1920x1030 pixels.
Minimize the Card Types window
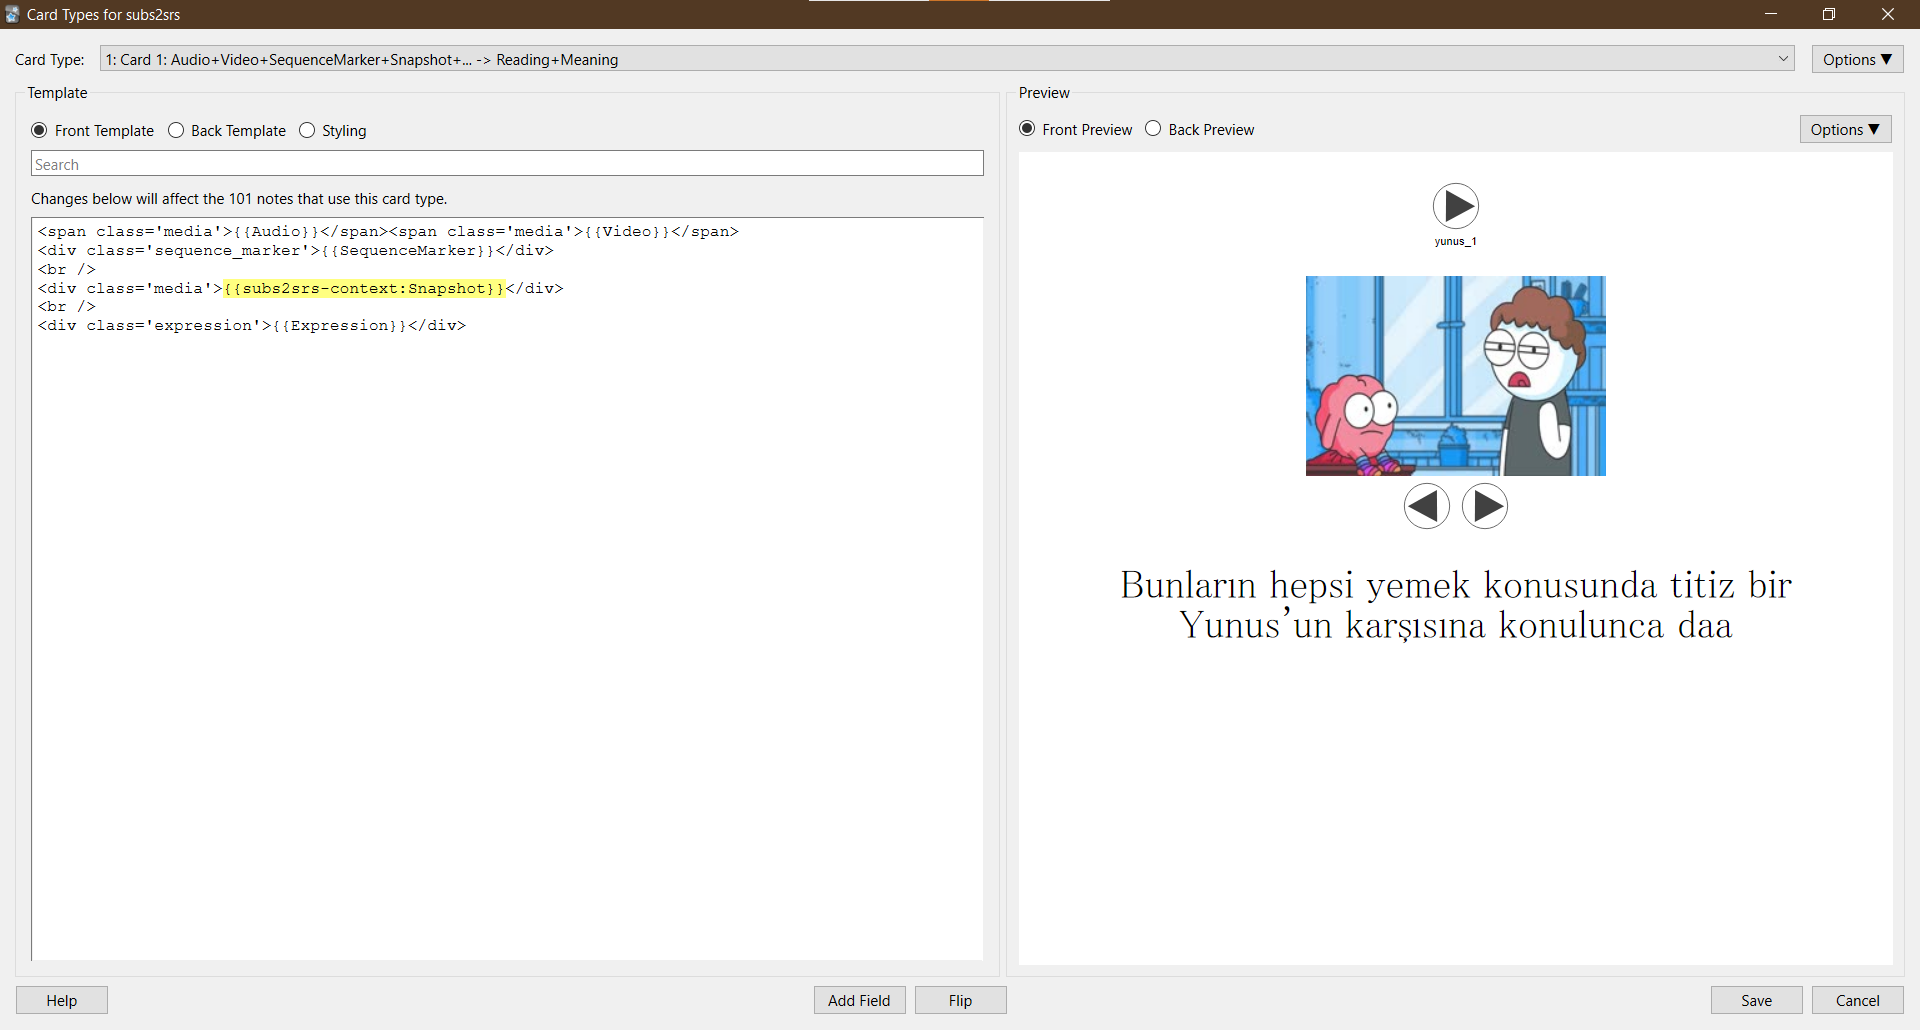point(1771,14)
